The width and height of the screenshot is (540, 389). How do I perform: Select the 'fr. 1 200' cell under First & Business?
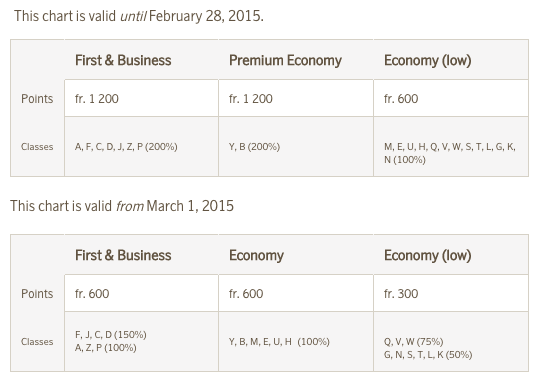141,98
